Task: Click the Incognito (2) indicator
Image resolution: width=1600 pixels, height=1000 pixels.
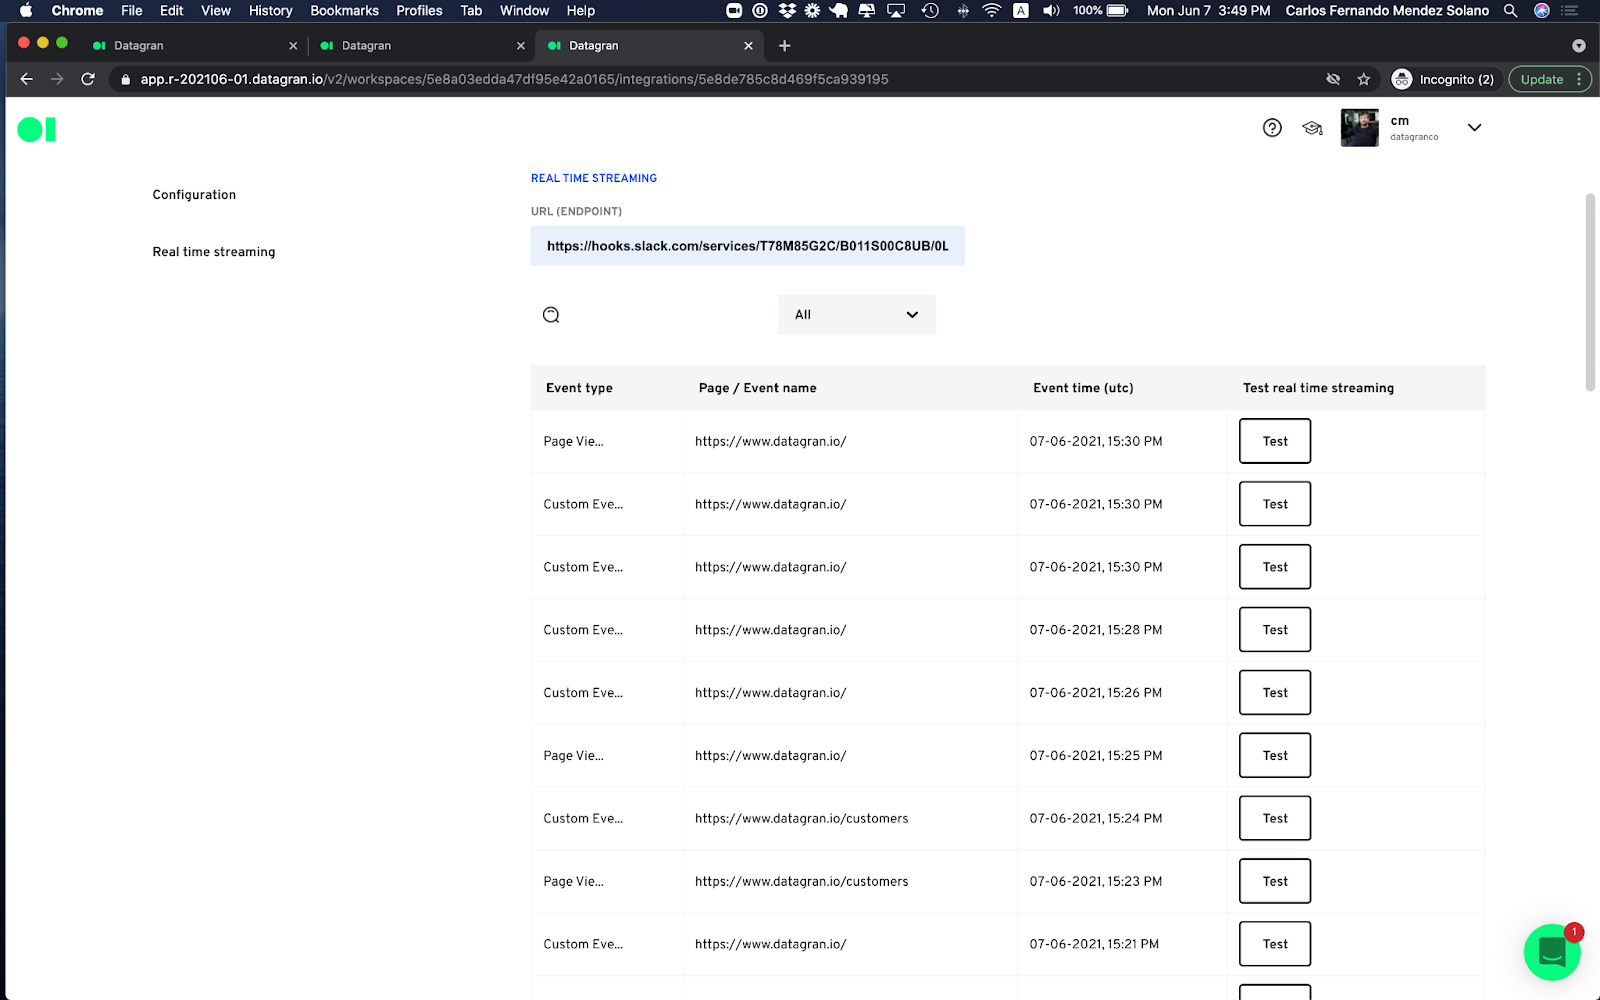Action: click(1443, 79)
